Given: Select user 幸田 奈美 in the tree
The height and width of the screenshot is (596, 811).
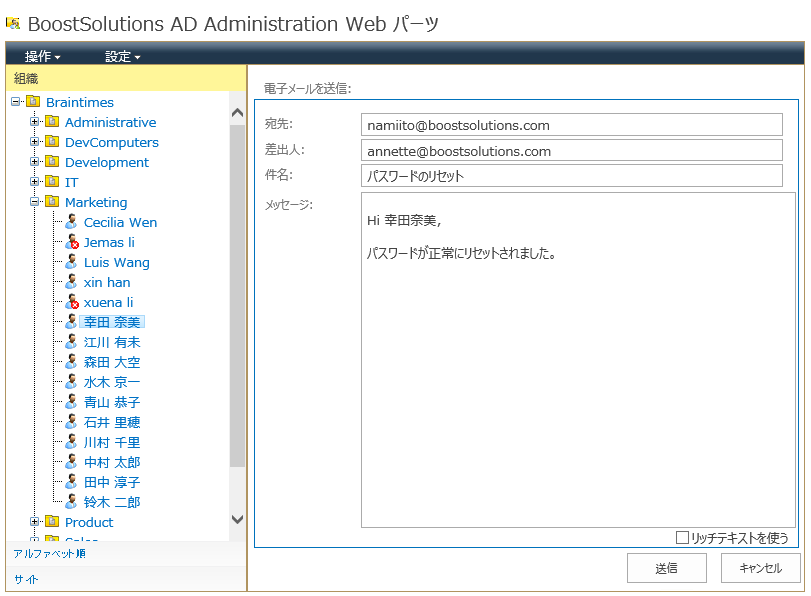Looking at the screenshot, I should coord(112,322).
